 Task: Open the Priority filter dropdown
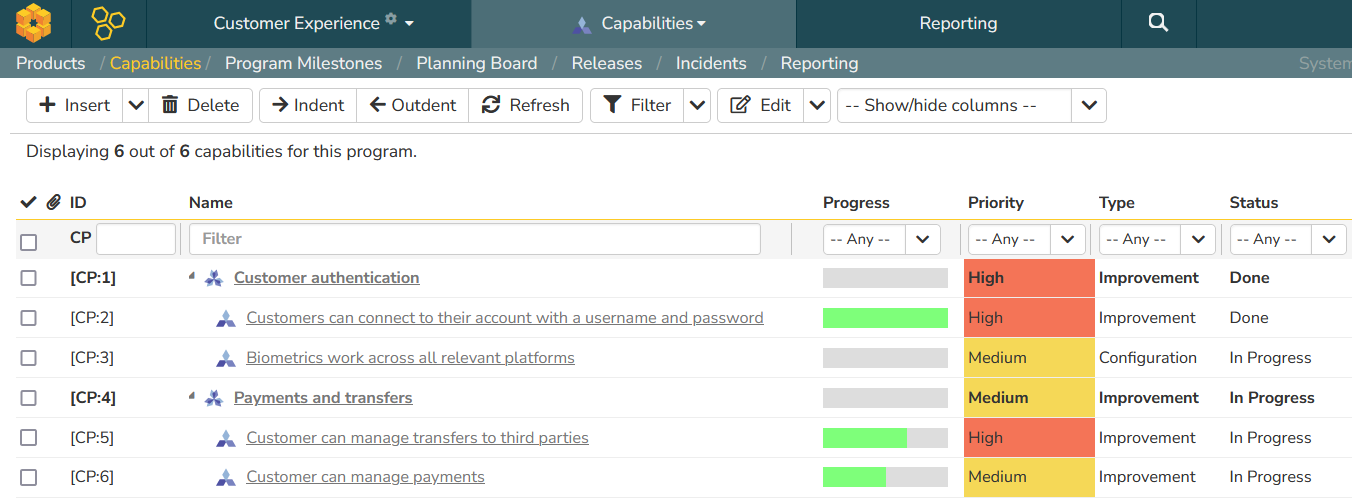click(x=1026, y=239)
